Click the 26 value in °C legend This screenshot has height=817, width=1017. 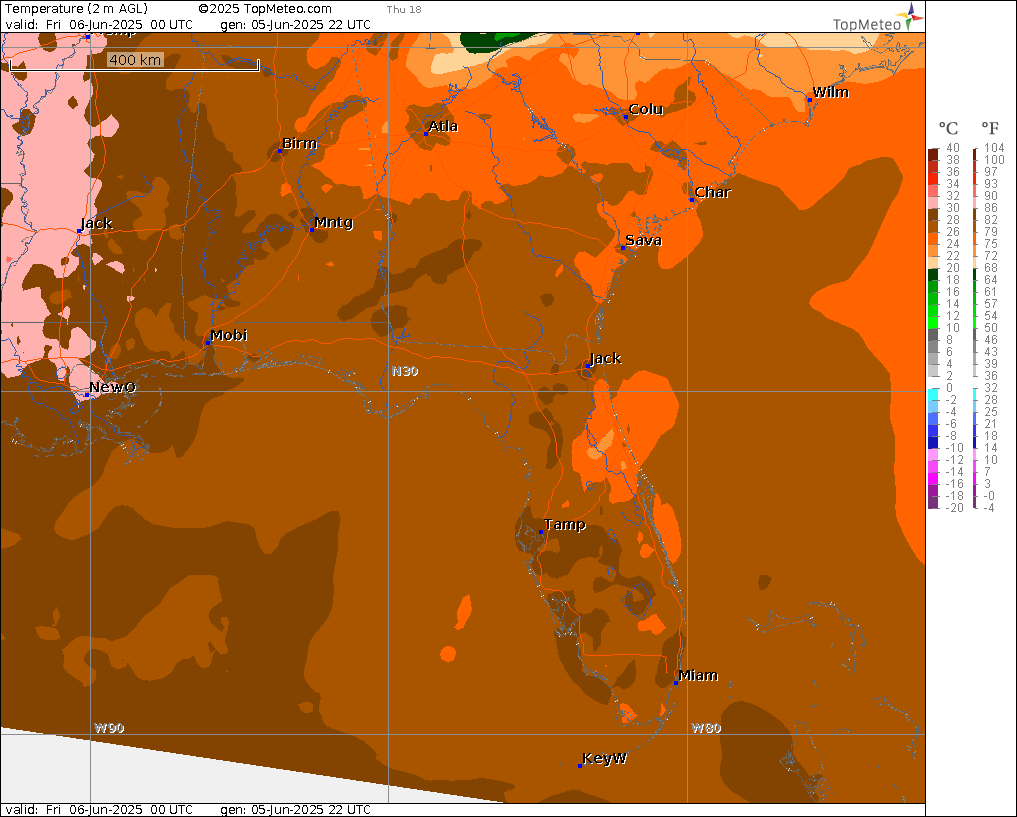[x=953, y=232]
